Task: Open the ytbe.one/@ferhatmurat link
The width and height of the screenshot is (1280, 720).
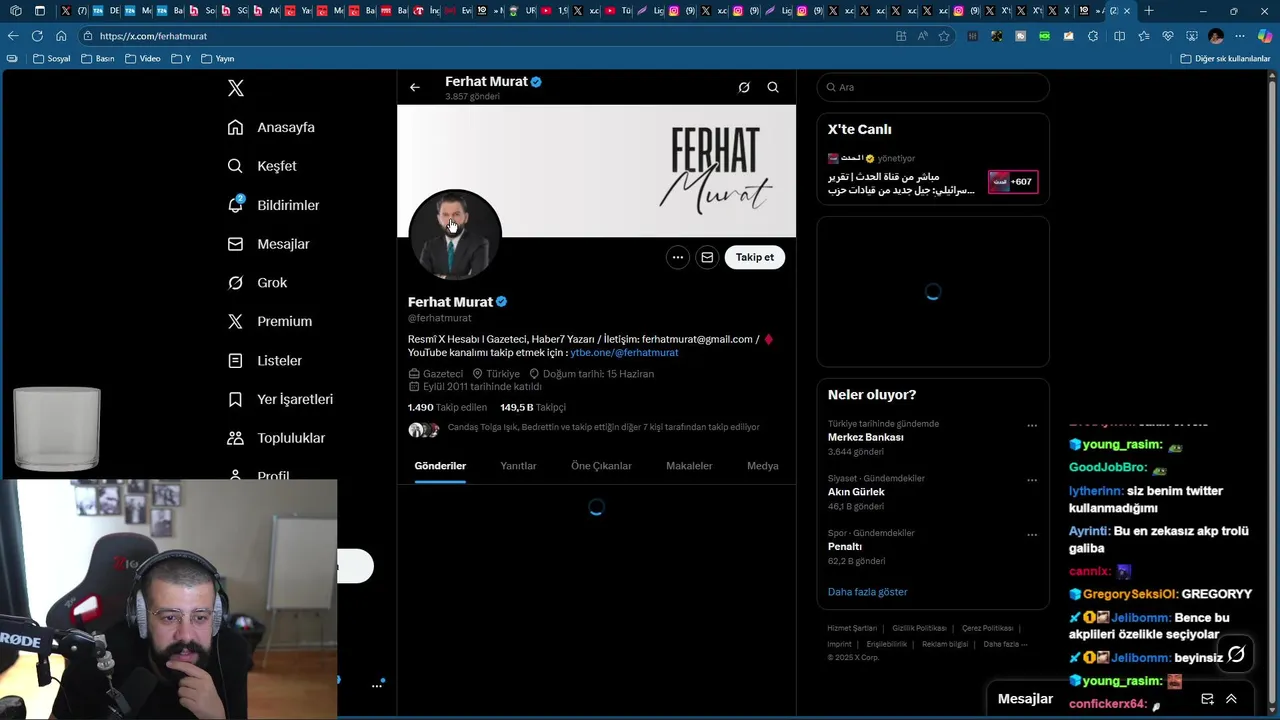Action: coord(624,353)
